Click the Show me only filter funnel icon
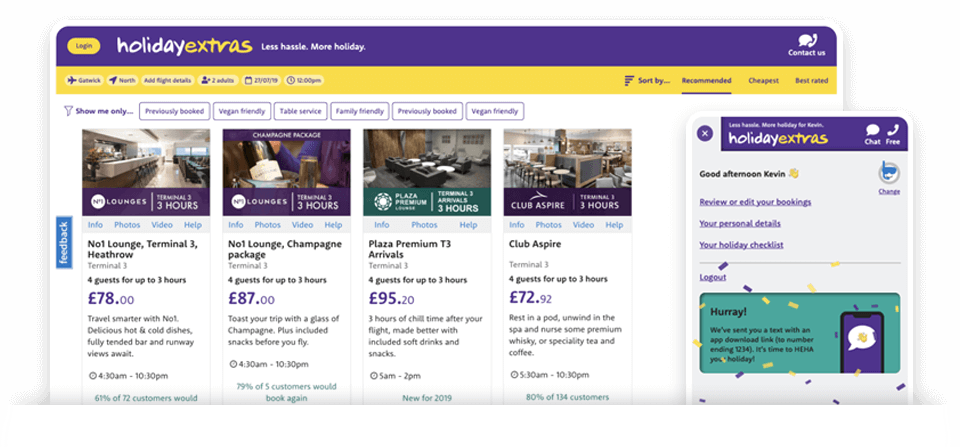 [68, 111]
